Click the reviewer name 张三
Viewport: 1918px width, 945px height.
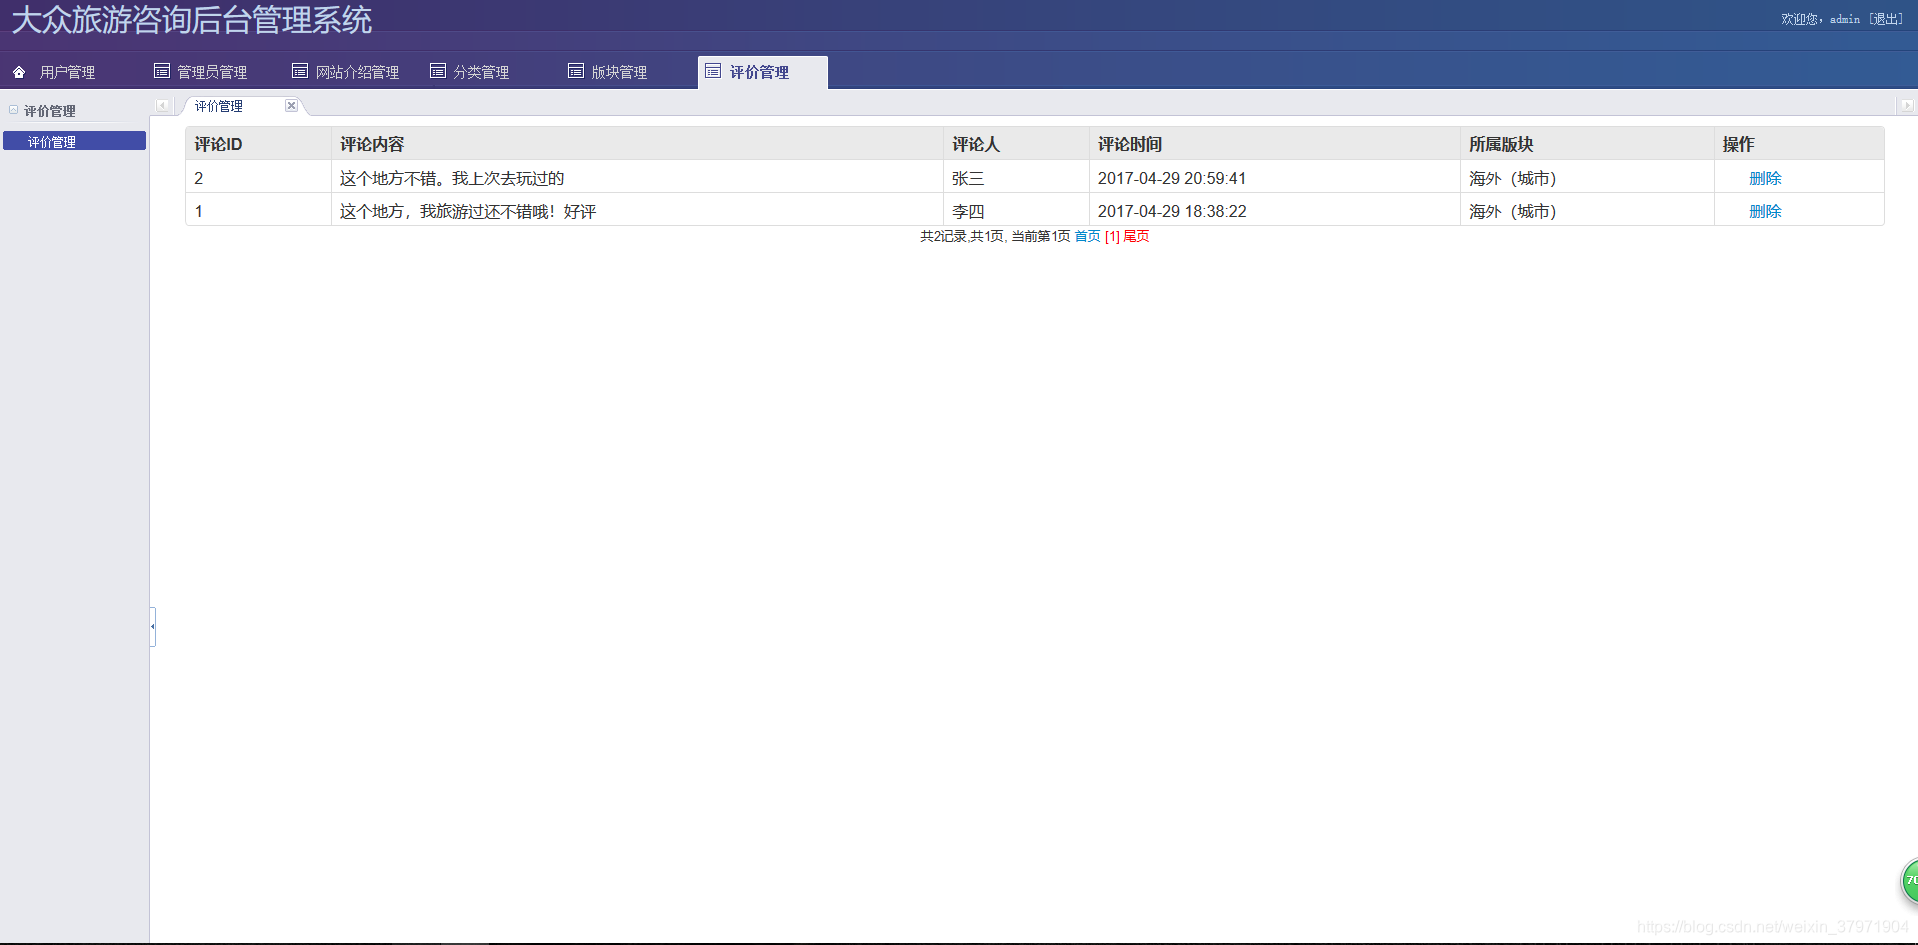click(x=968, y=178)
